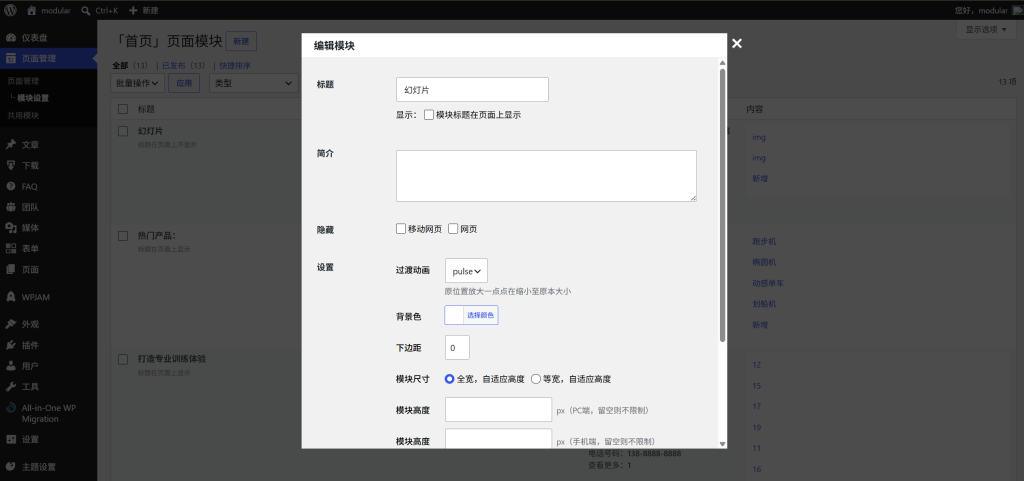This screenshot has height=481, width=1024.
Task: Click the 页面管理 sidebar icon
Action: [10, 59]
